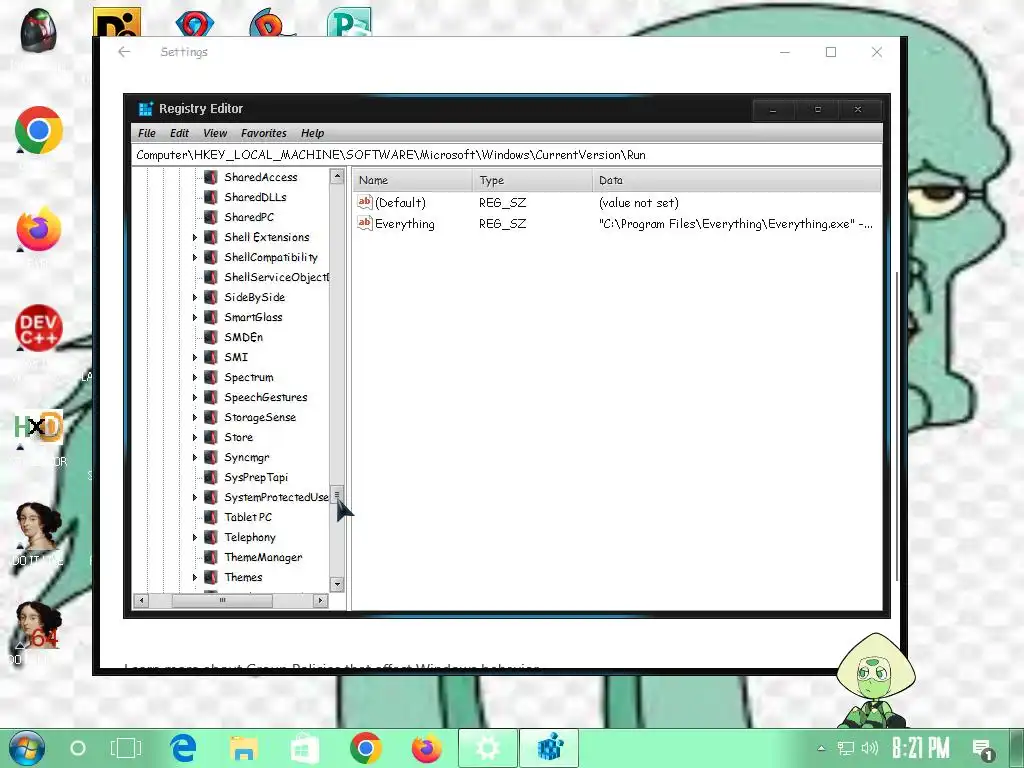Open Microsoft Store from the taskbar
The image size is (1024, 768).
304,748
